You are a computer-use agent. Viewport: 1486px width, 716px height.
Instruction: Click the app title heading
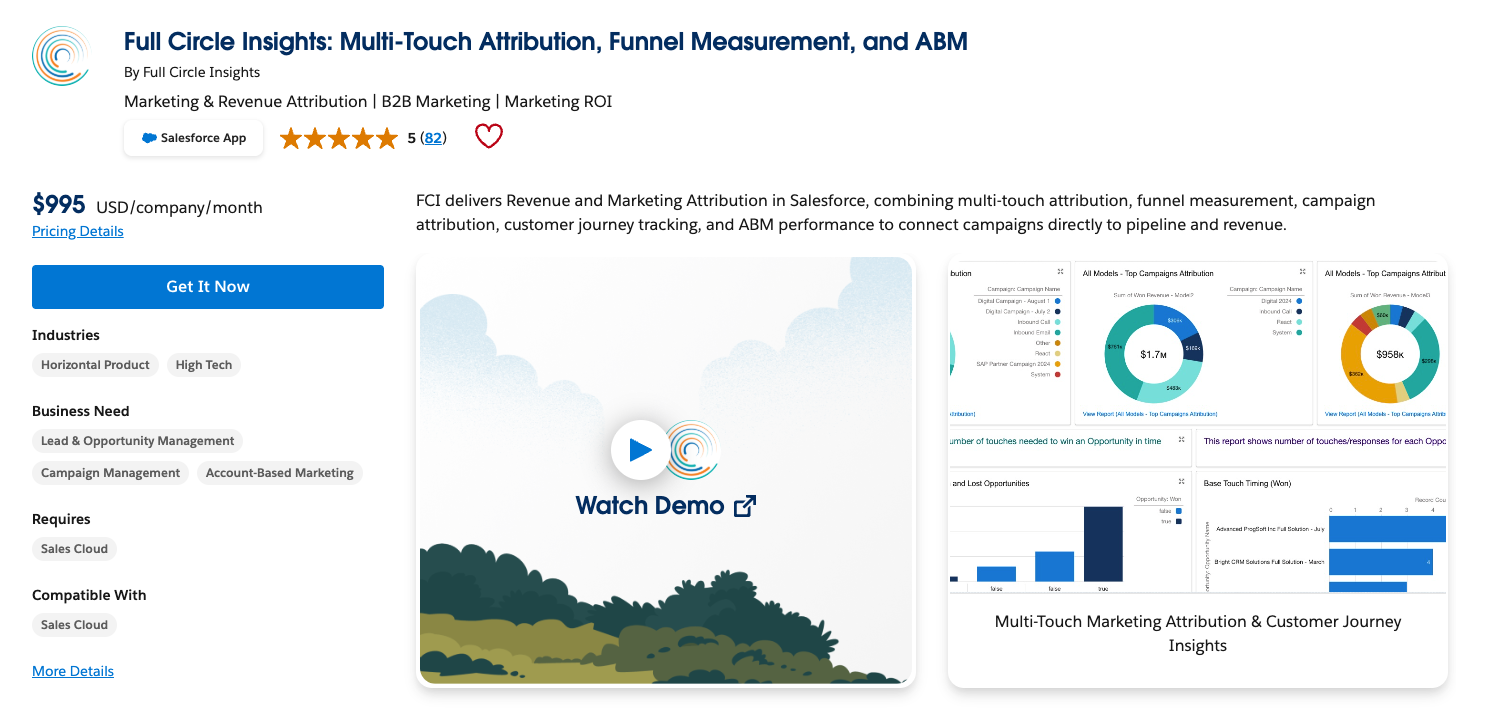[546, 42]
